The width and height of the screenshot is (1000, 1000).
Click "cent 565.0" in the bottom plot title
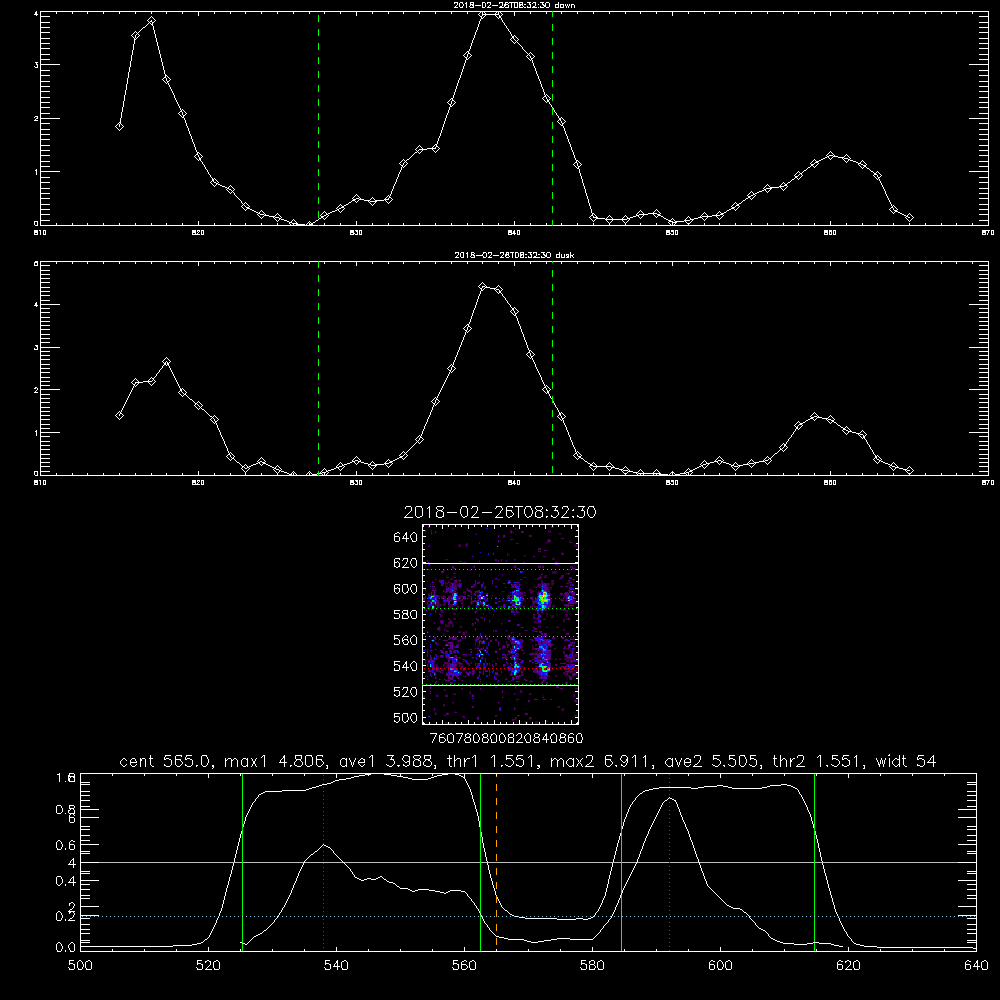(x=165, y=761)
